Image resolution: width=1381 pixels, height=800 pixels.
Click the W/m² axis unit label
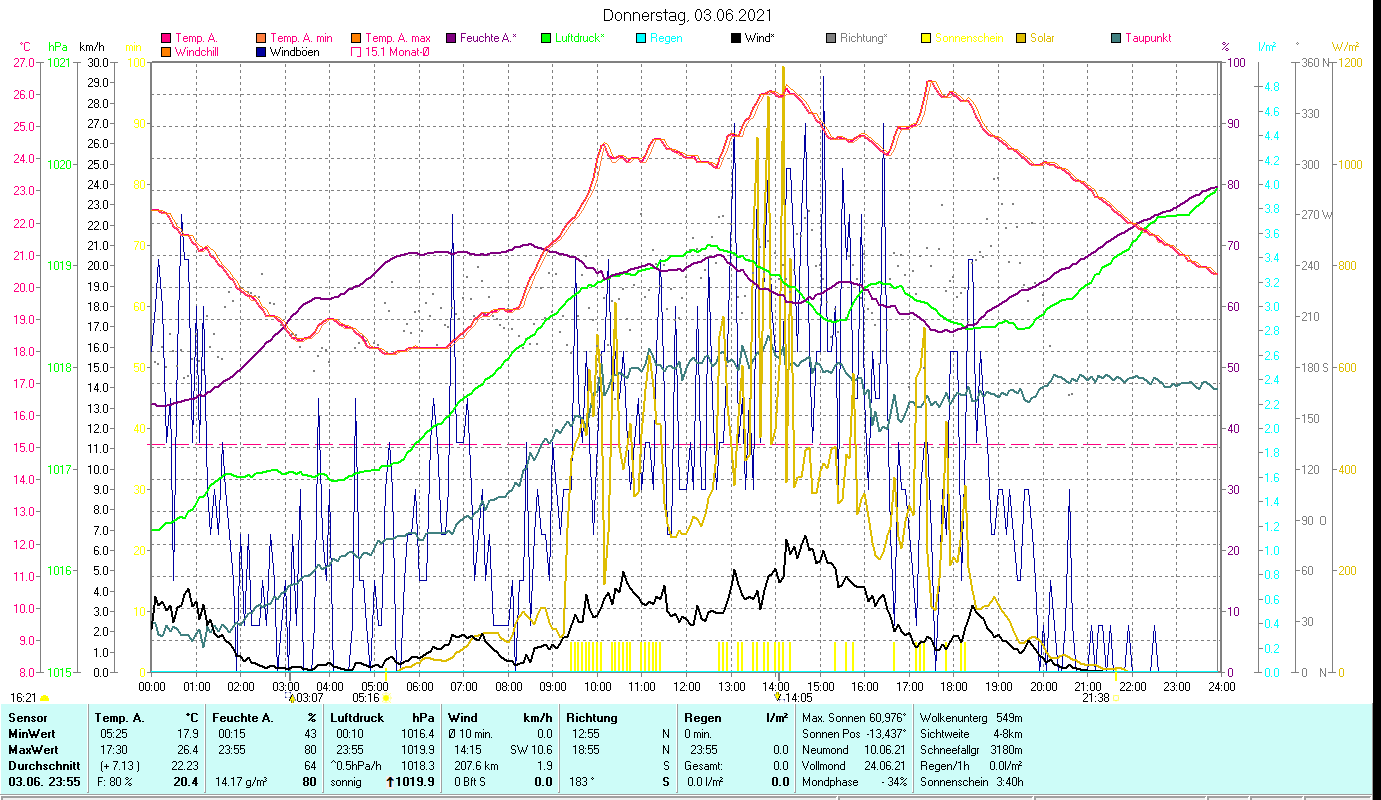coord(1344,47)
